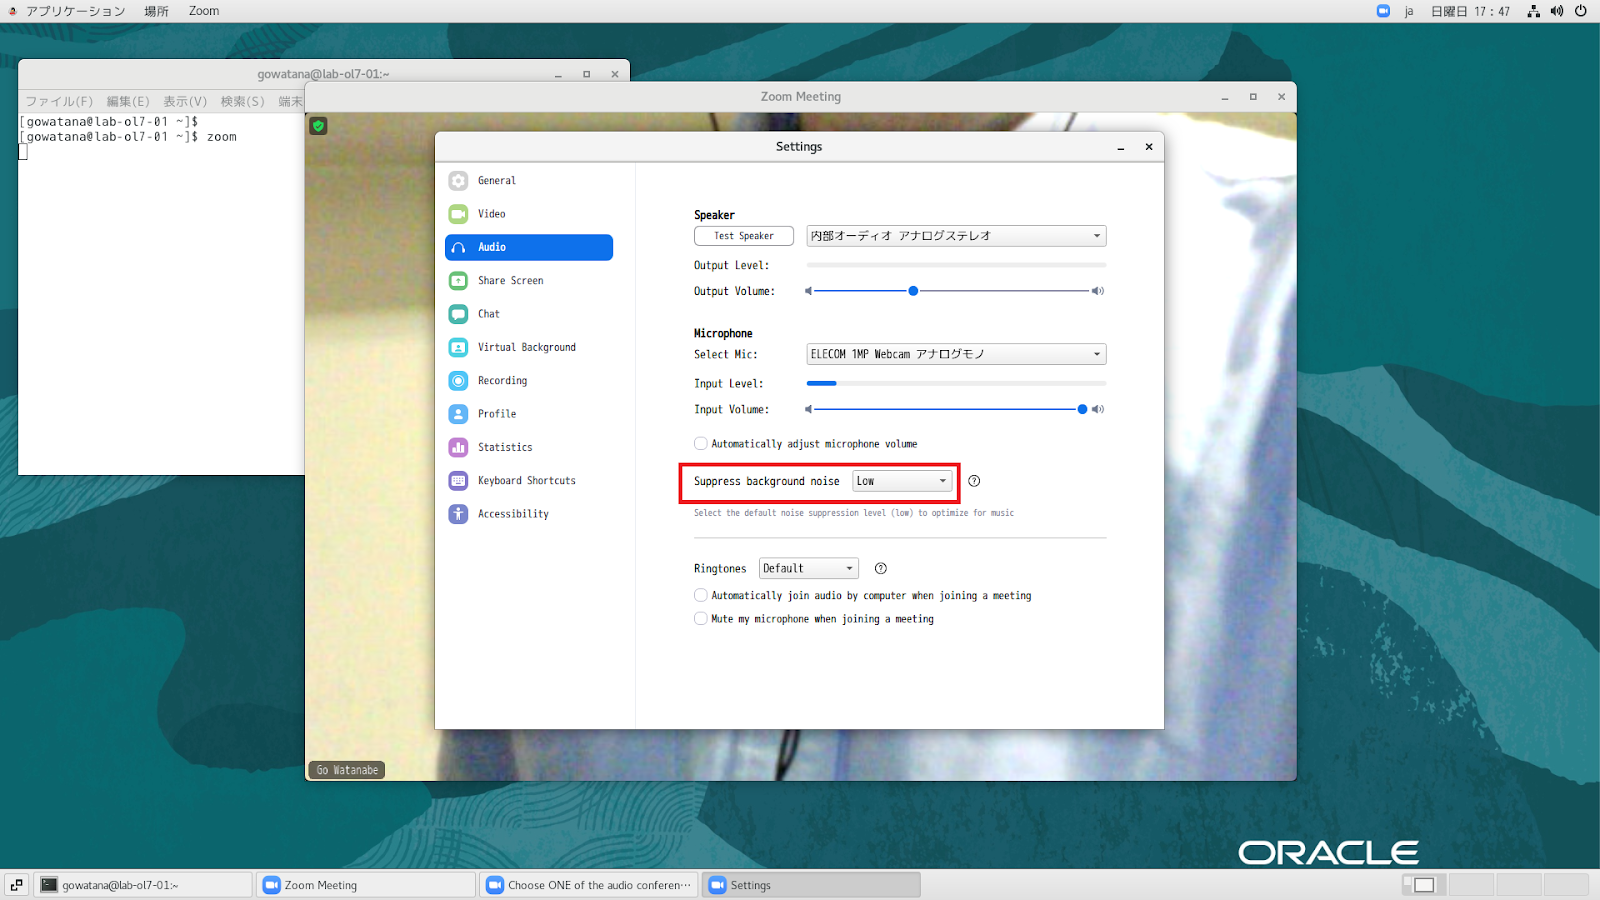Click the Keyboard Shortcuts icon

458,481
